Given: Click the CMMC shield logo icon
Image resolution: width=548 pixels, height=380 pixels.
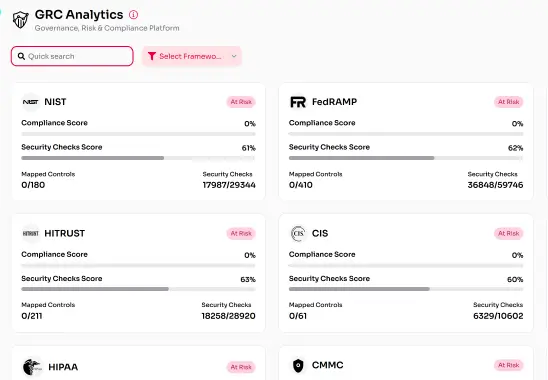Looking at the screenshot, I should (298, 365).
